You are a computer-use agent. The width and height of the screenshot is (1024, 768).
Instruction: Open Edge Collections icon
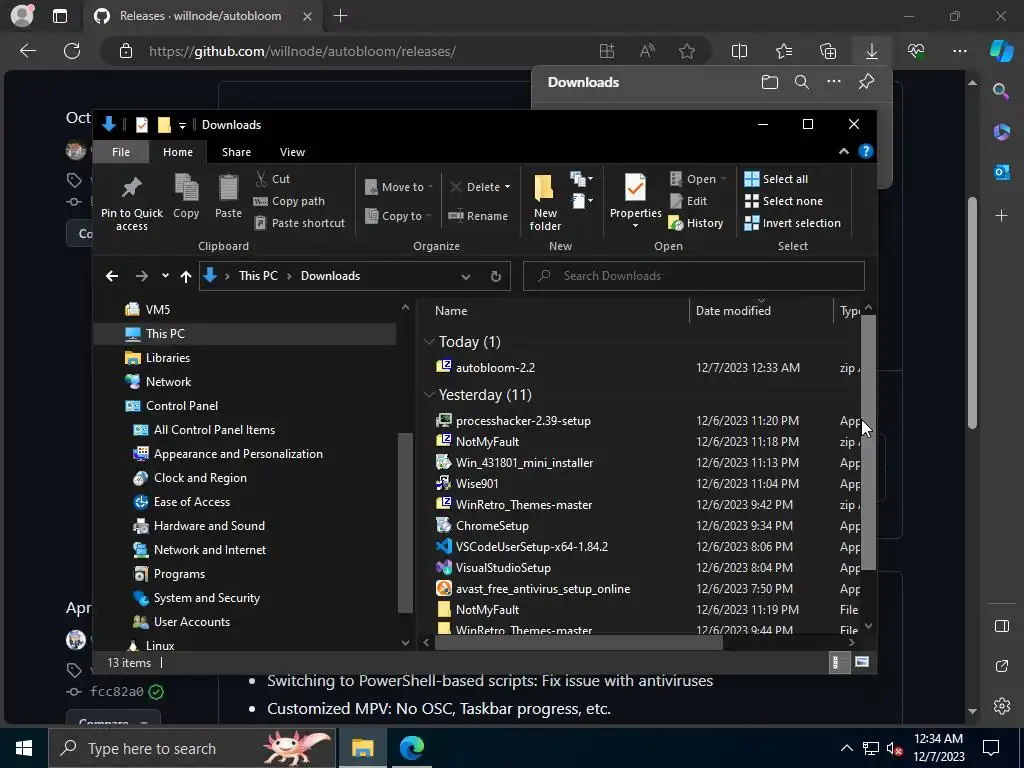(828, 51)
